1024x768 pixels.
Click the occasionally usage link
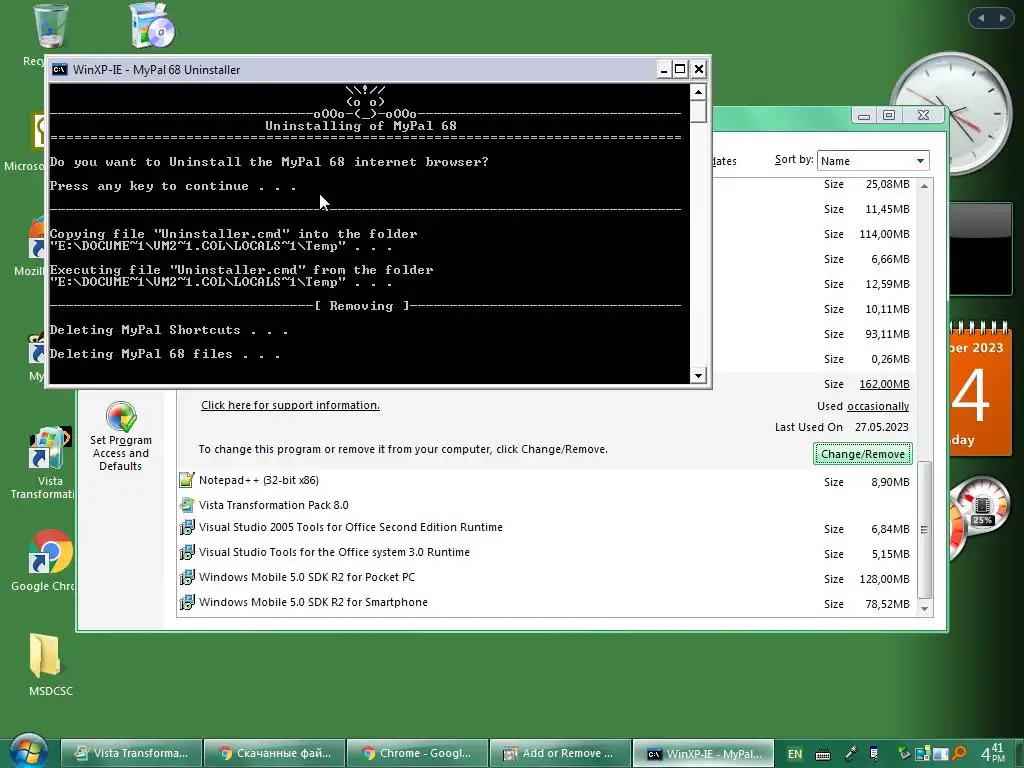click(x=878, y=406)
